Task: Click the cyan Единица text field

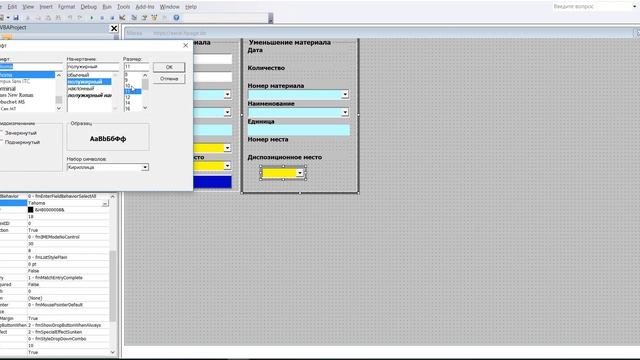Action: [299, 130]
